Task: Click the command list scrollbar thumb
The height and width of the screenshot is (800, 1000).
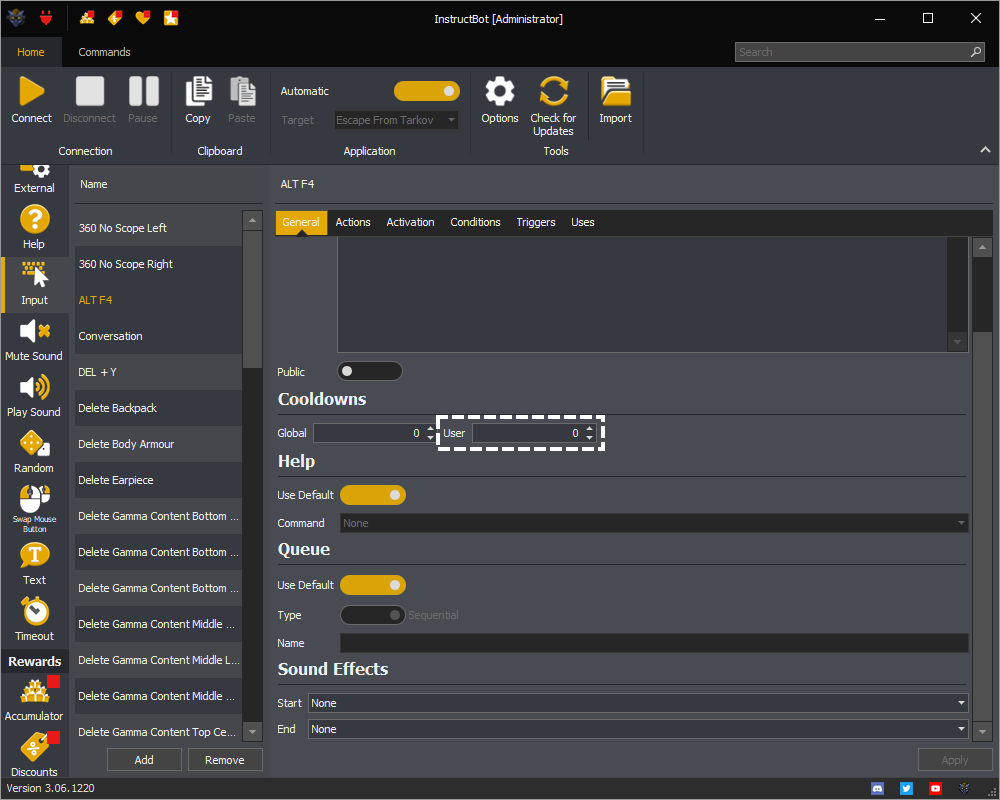Action: (x=253, y=299)
